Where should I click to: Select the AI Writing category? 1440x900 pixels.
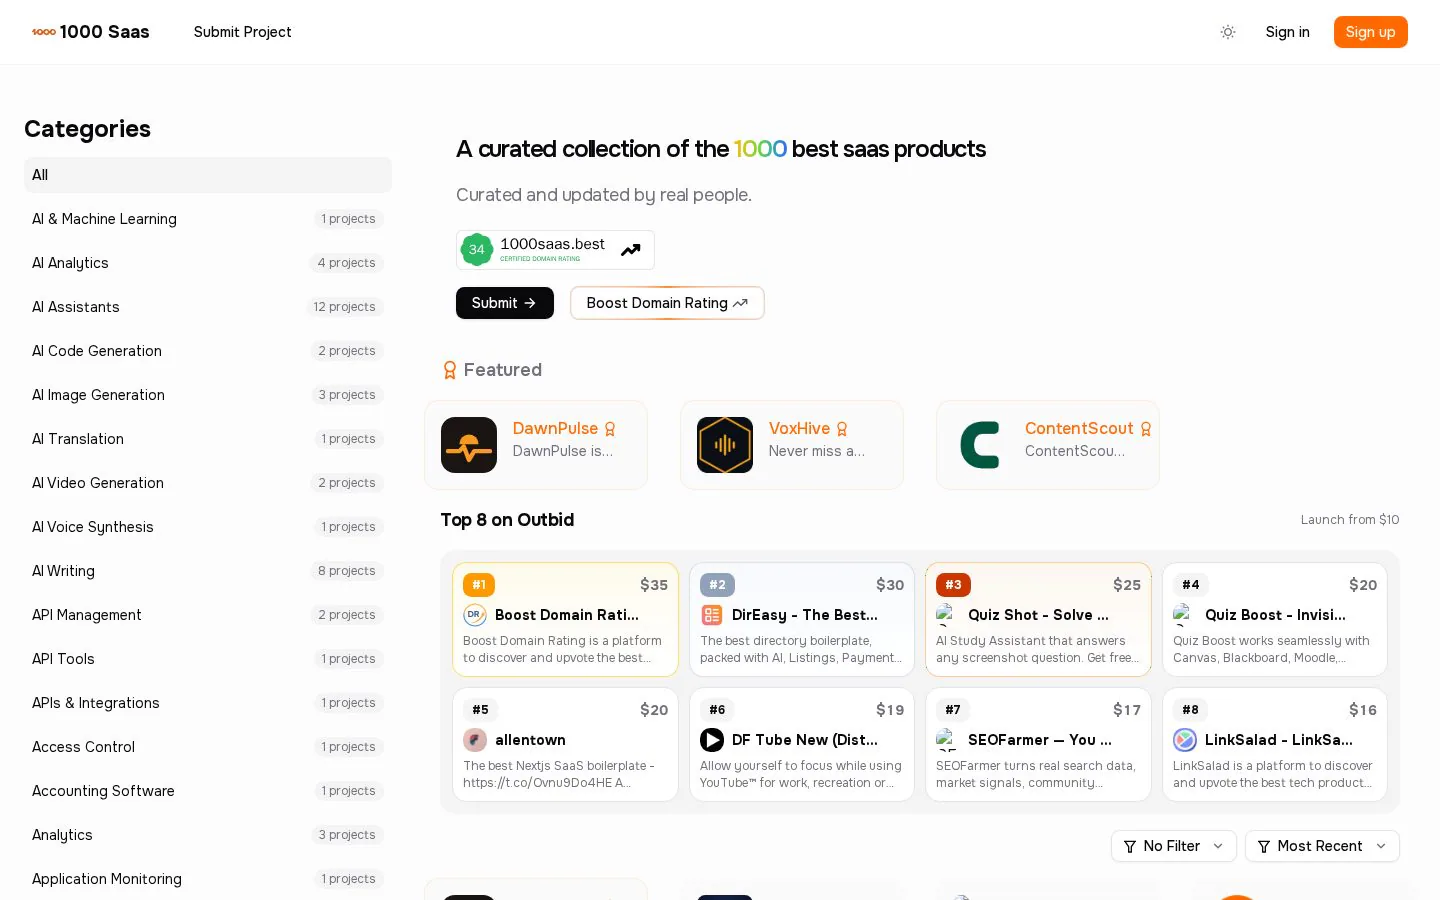click(x=208, y=571)
